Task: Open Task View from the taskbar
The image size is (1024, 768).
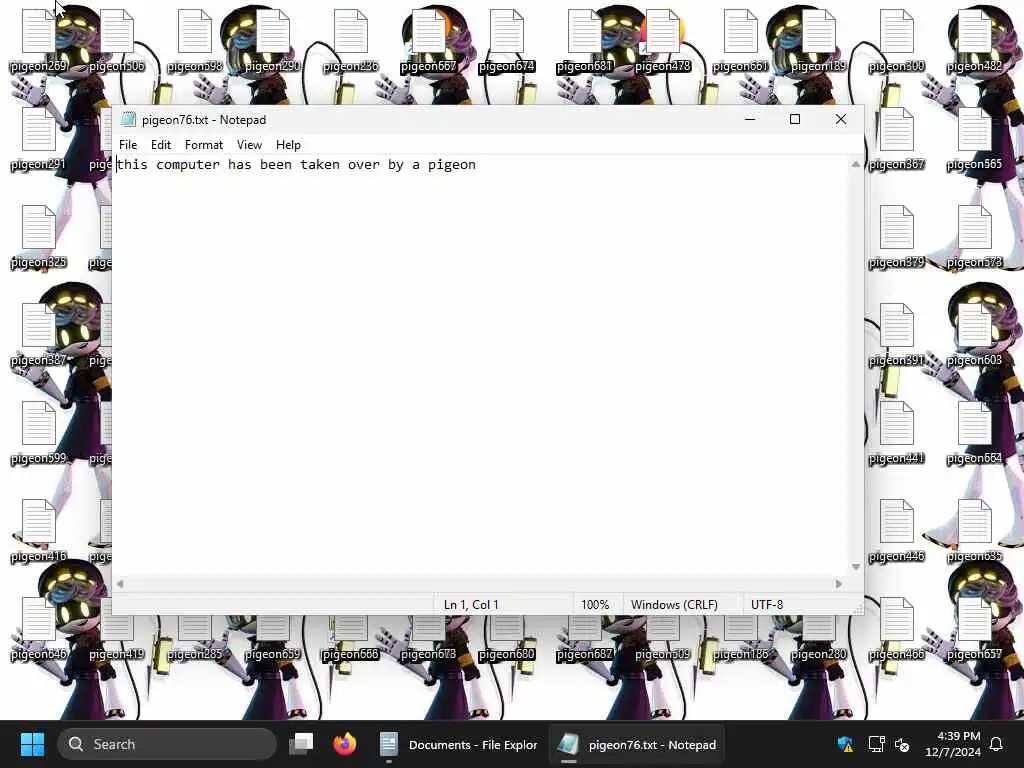Action: coord(301,744)
